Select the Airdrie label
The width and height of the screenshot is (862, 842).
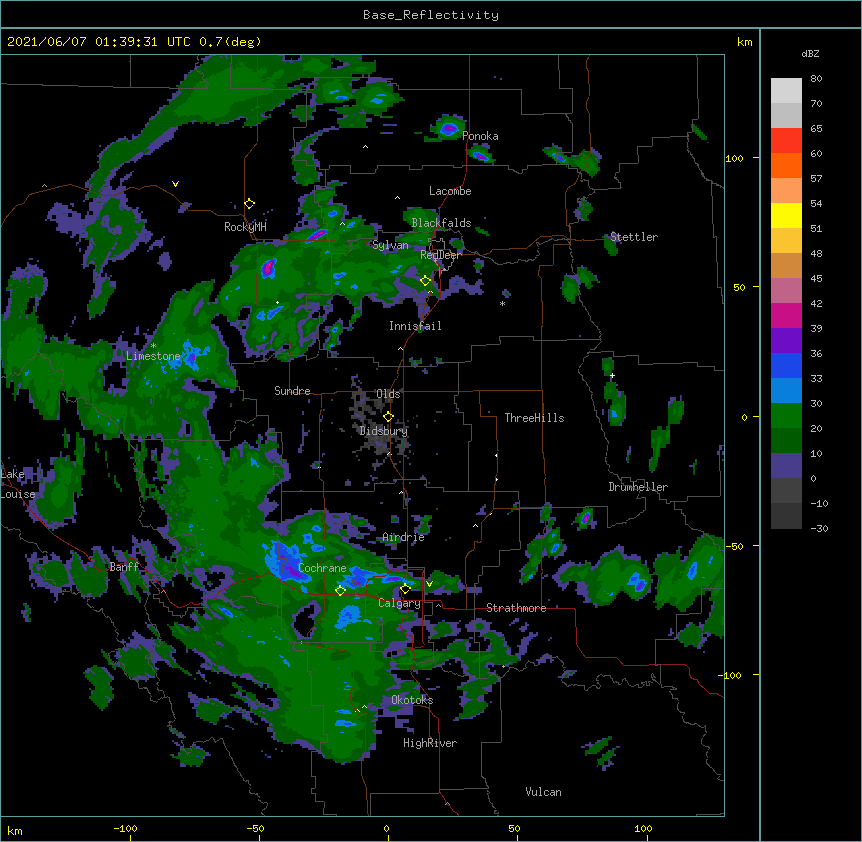[x=404, y=537]
